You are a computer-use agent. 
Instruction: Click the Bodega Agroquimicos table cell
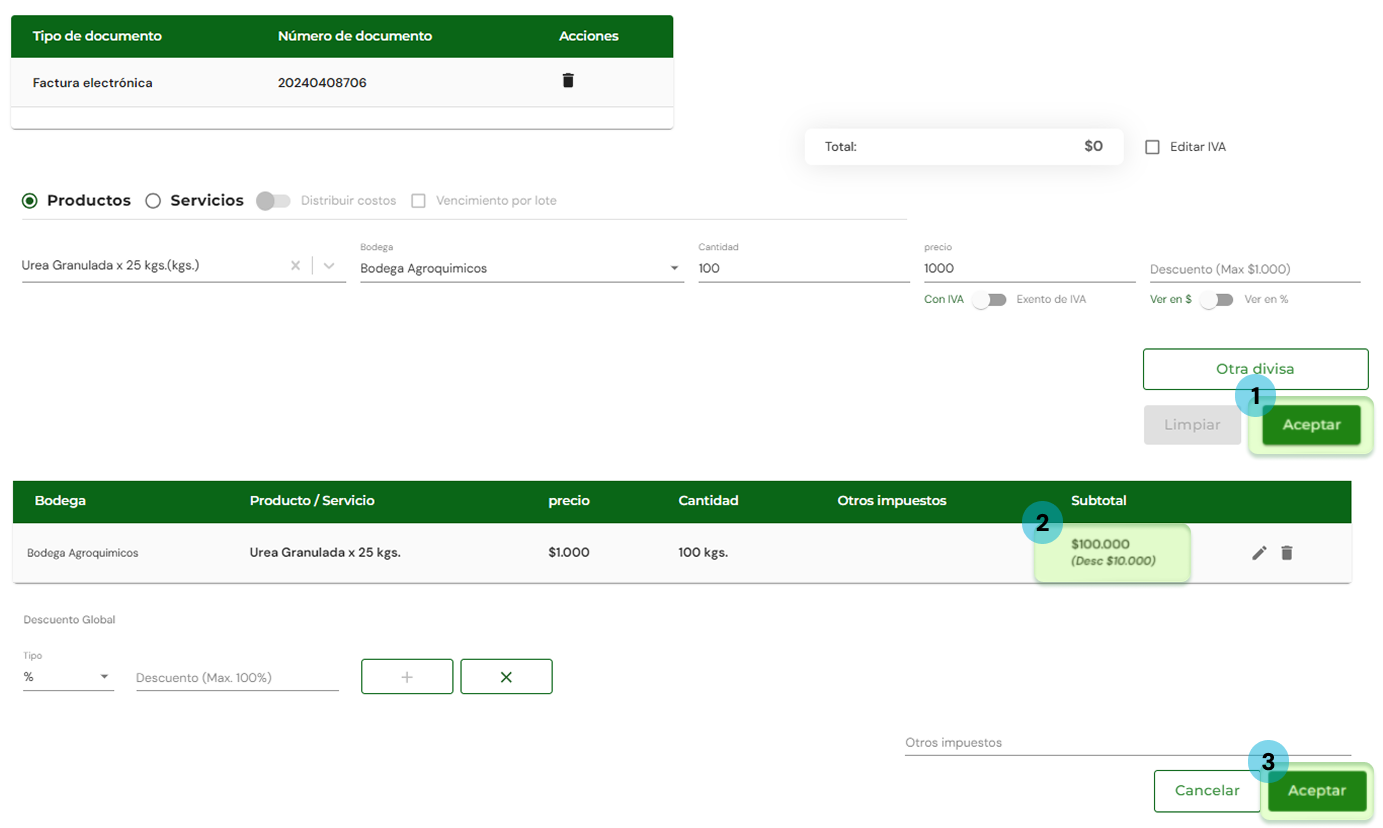(83, 552)
